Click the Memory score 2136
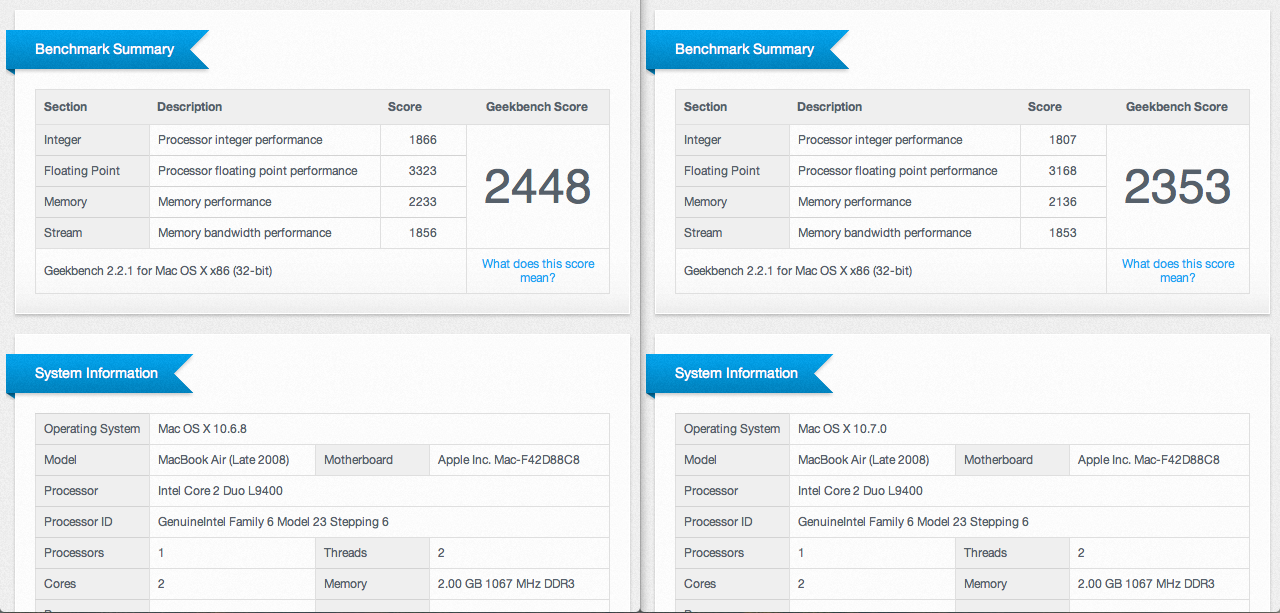The height and width of the screenshot is (613, 1280). 1063,202
